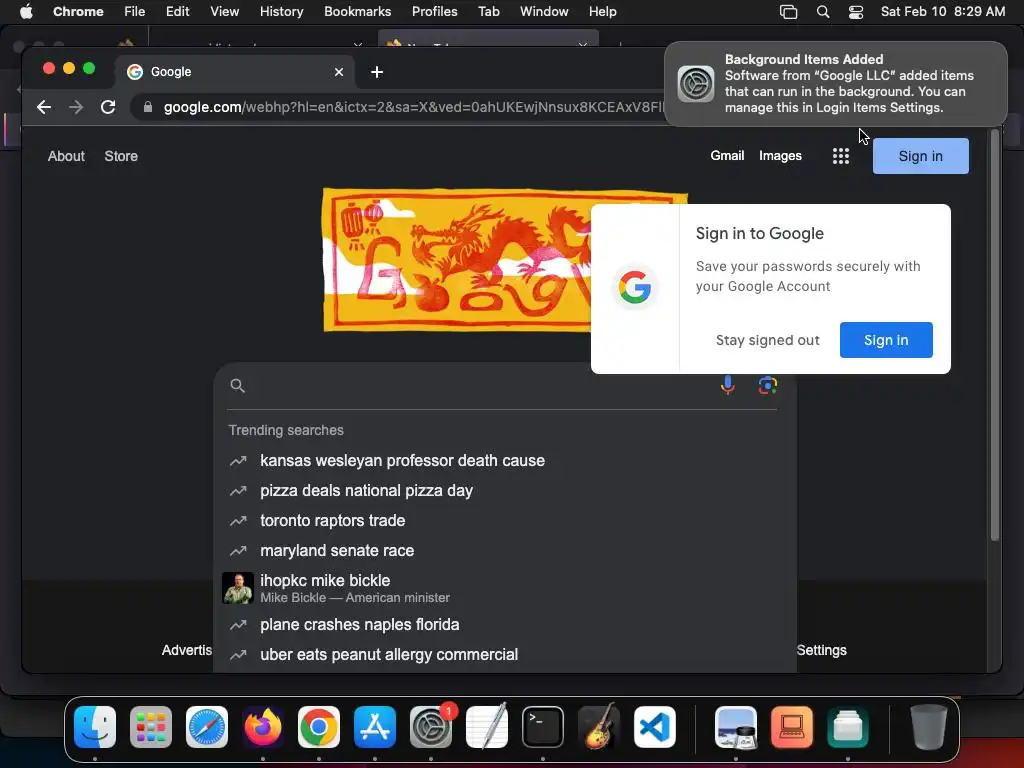Open the Images link
Image resolution: width=1024 pixels, height=768 pixels.
(780, 156)
